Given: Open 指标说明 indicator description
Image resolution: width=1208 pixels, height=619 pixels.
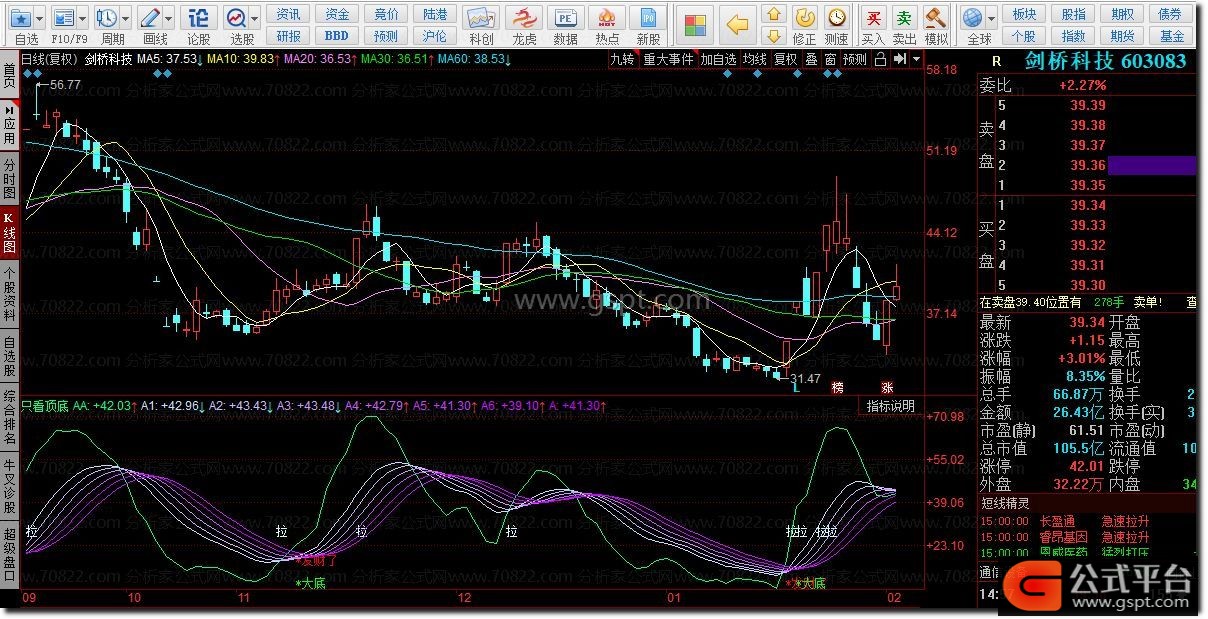Looking at the screenshot, I should pos(890,406).
